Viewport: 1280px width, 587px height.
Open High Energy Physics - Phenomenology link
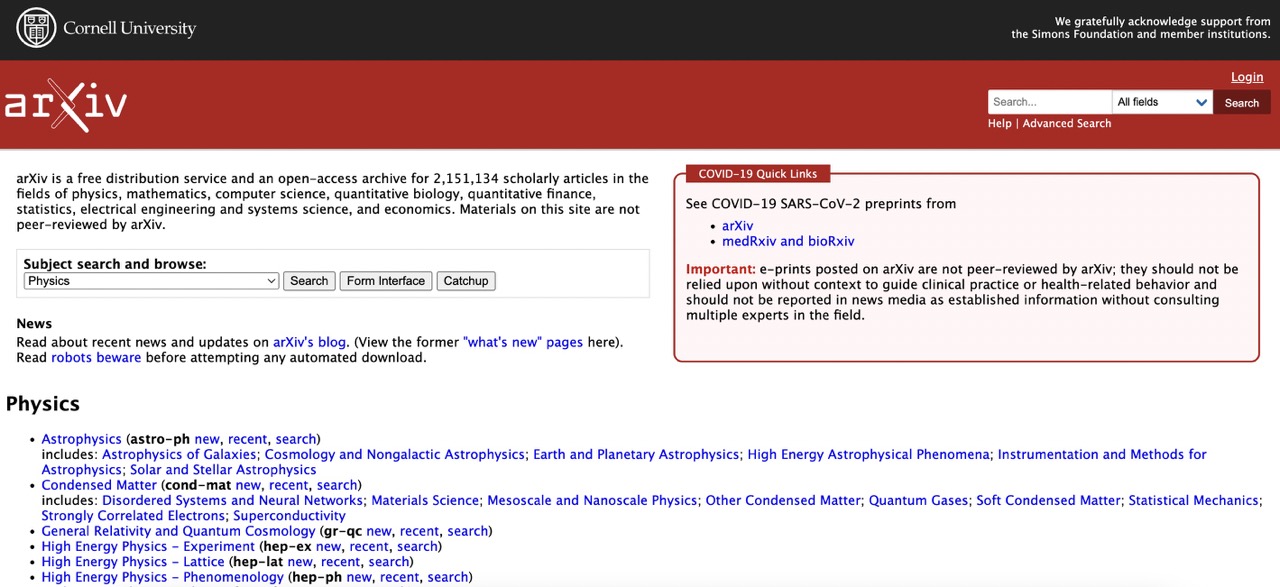coord(163,577)
